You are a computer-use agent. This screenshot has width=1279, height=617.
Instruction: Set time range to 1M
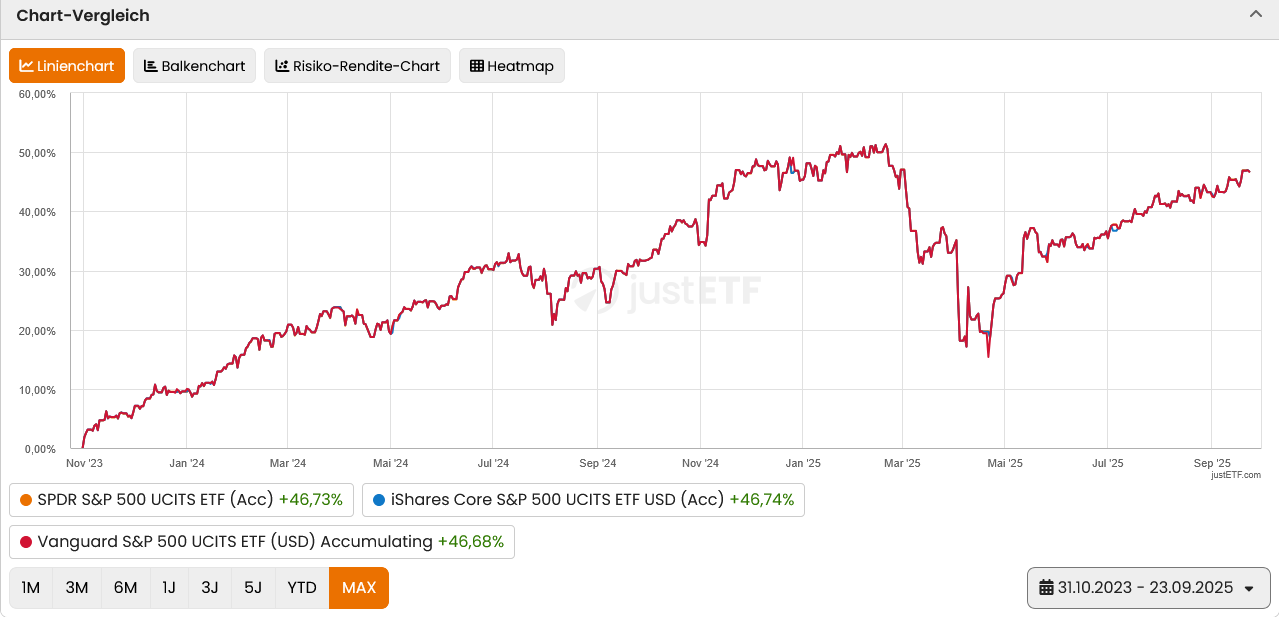click(x=31, y=588)
